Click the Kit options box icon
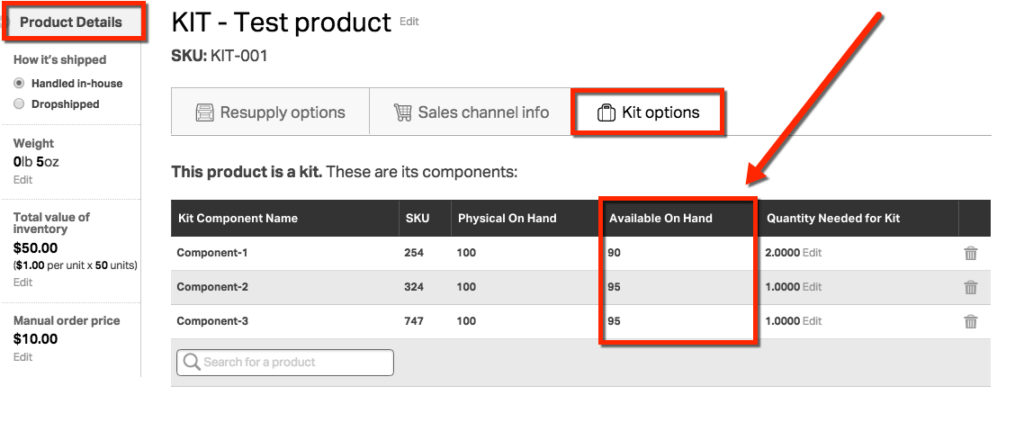The height and width of the screenshot is (422, 1024). tap(606, 113)
